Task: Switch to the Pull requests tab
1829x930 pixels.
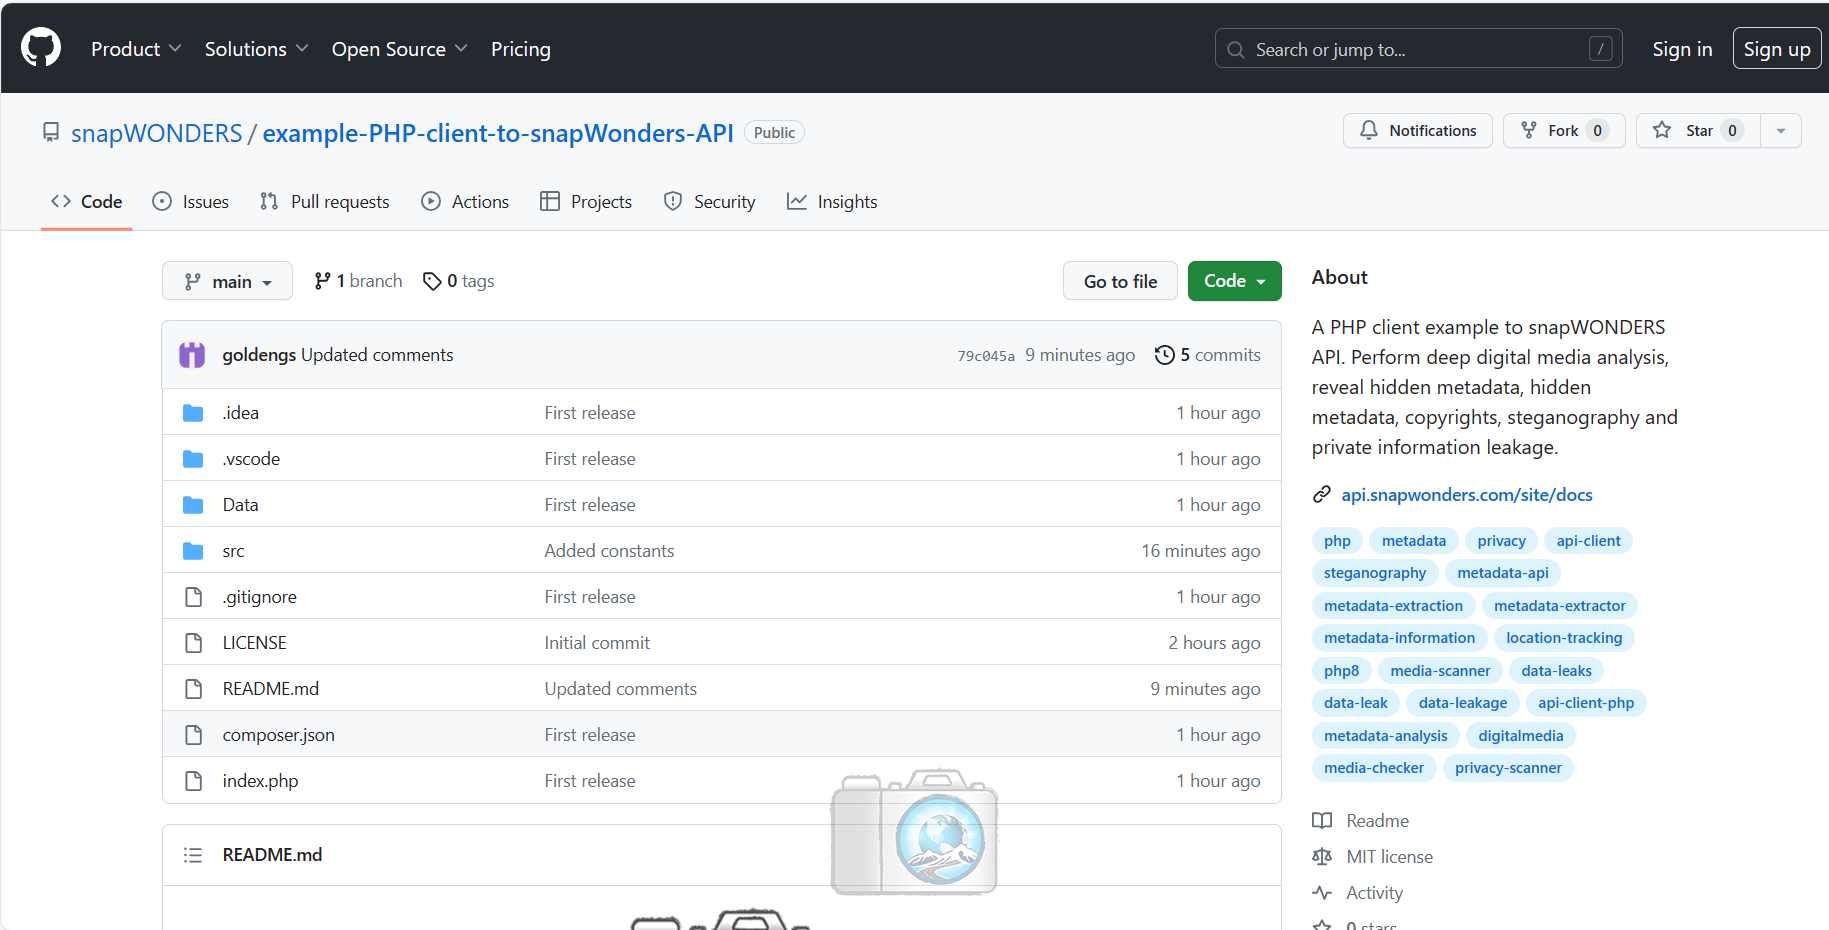Action: click(x=325, y=202)
